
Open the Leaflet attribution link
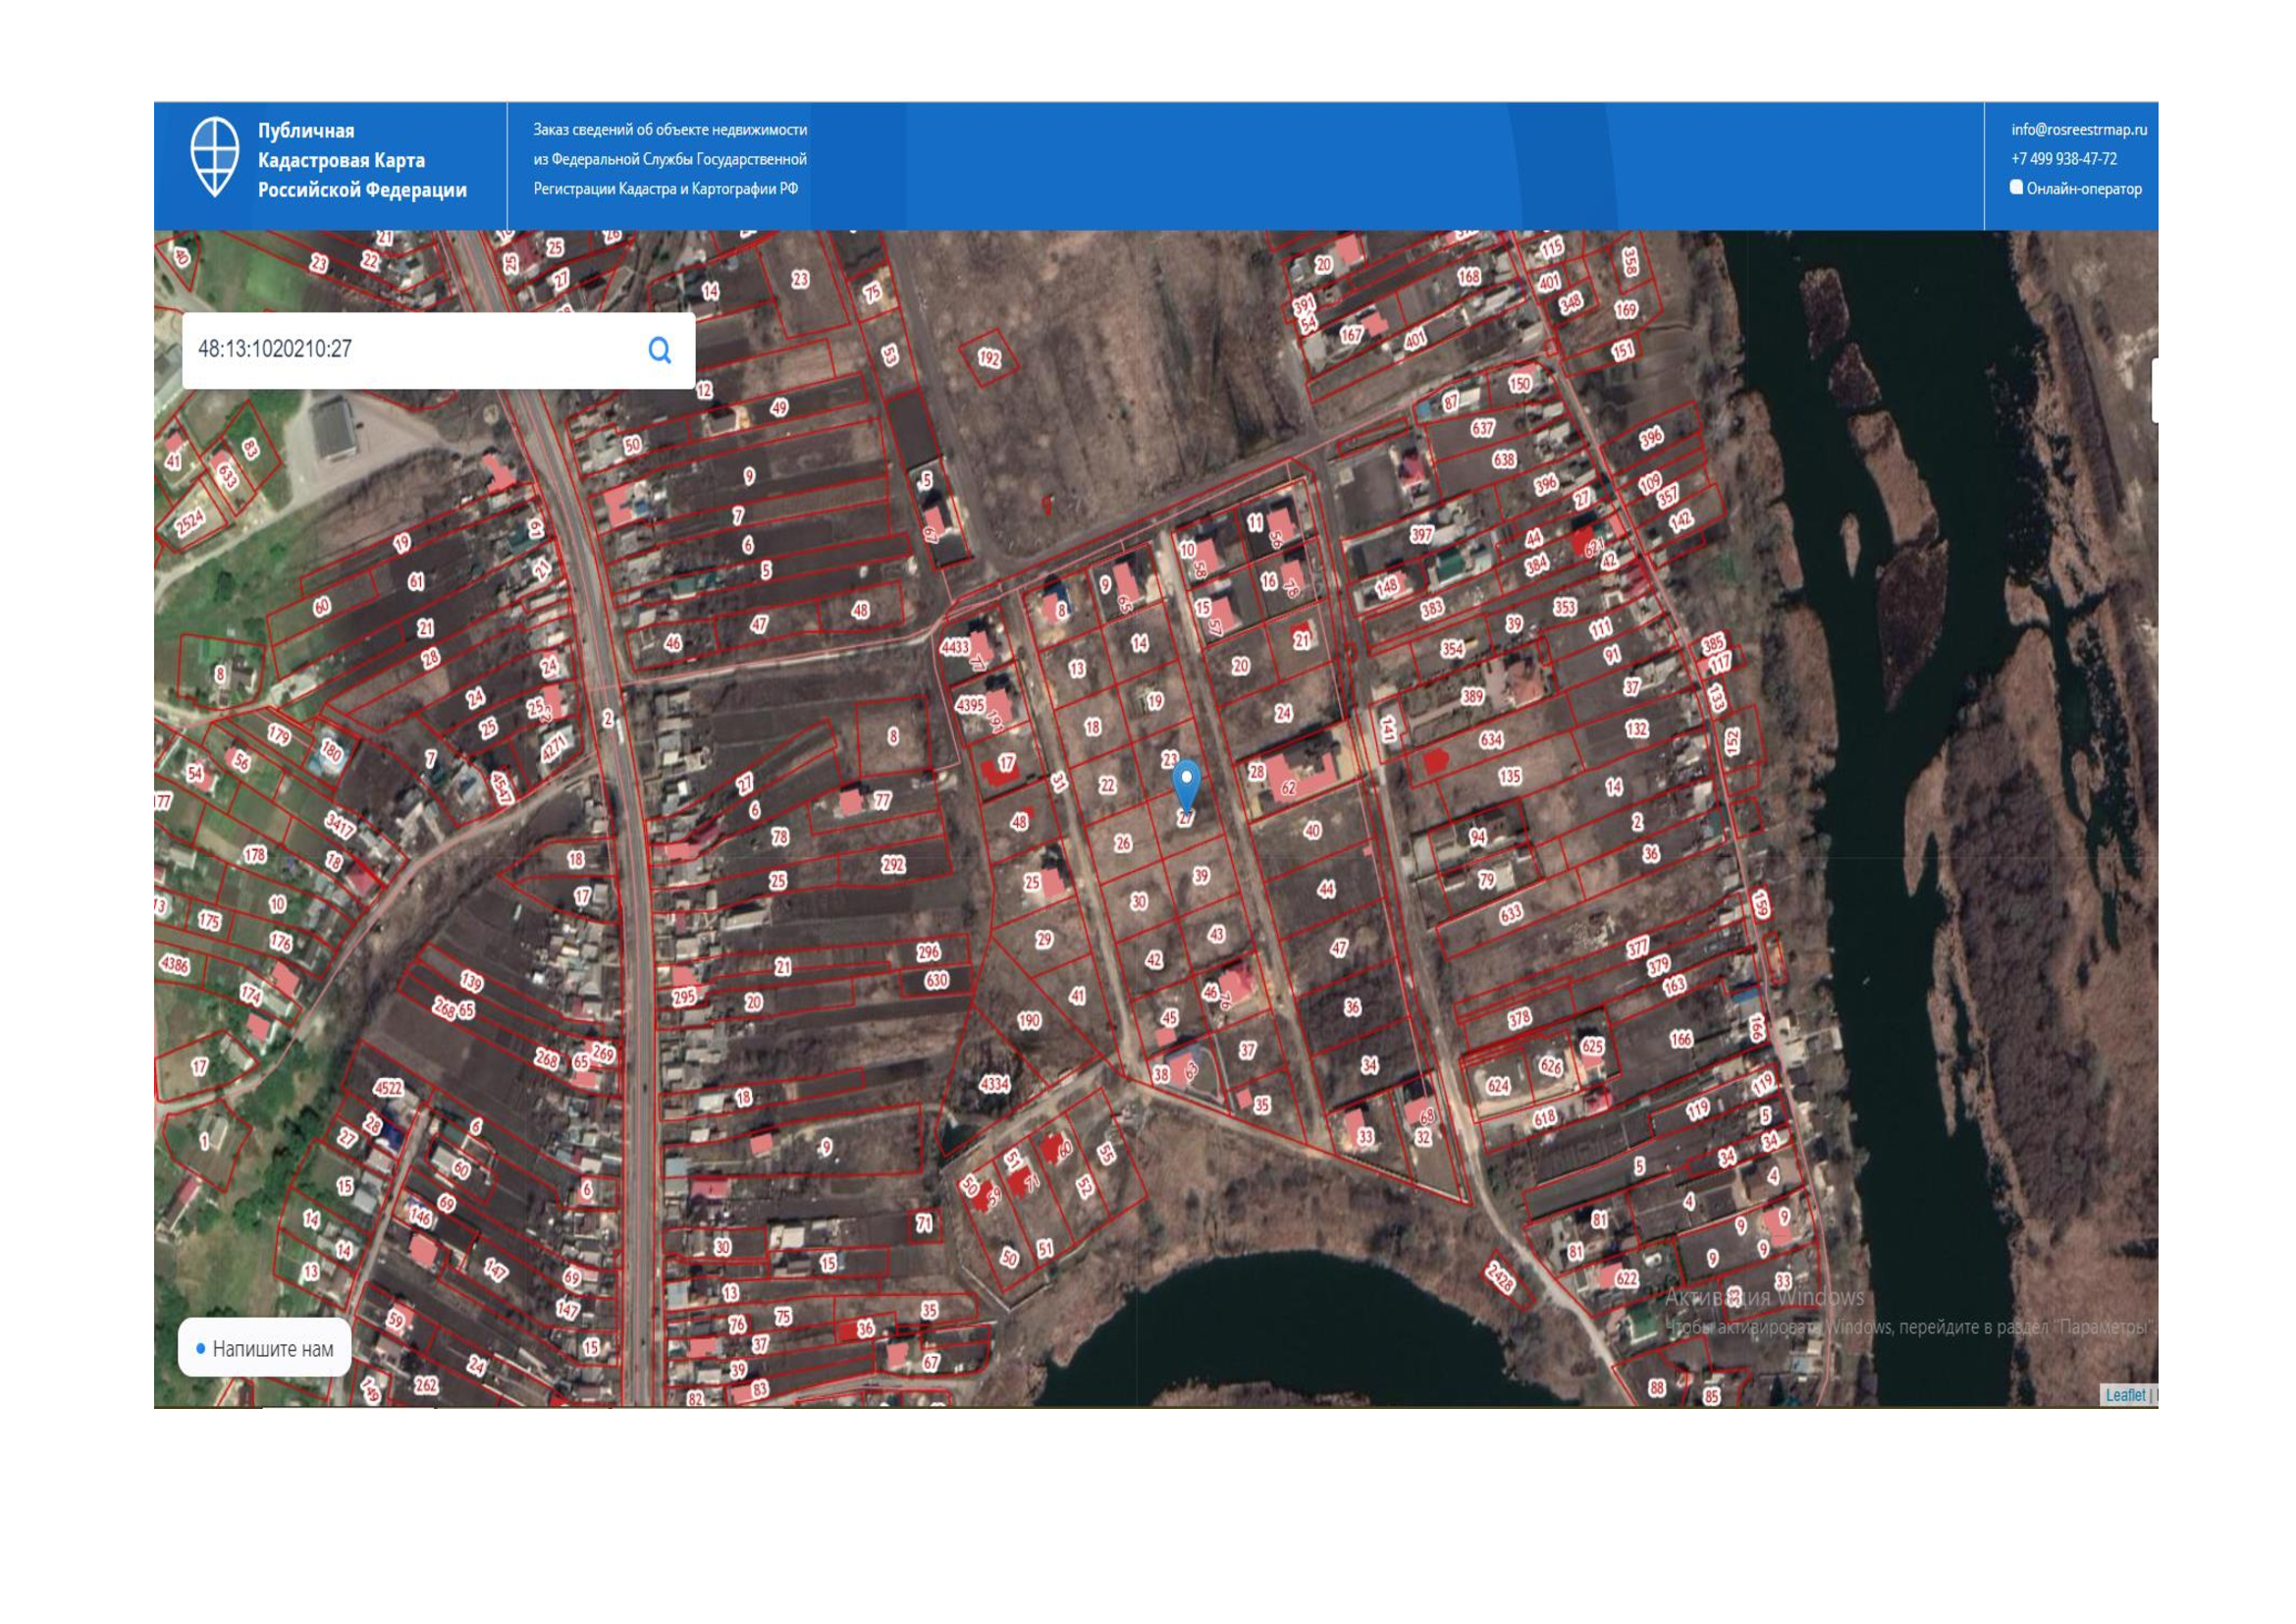click(2125, 1395)
